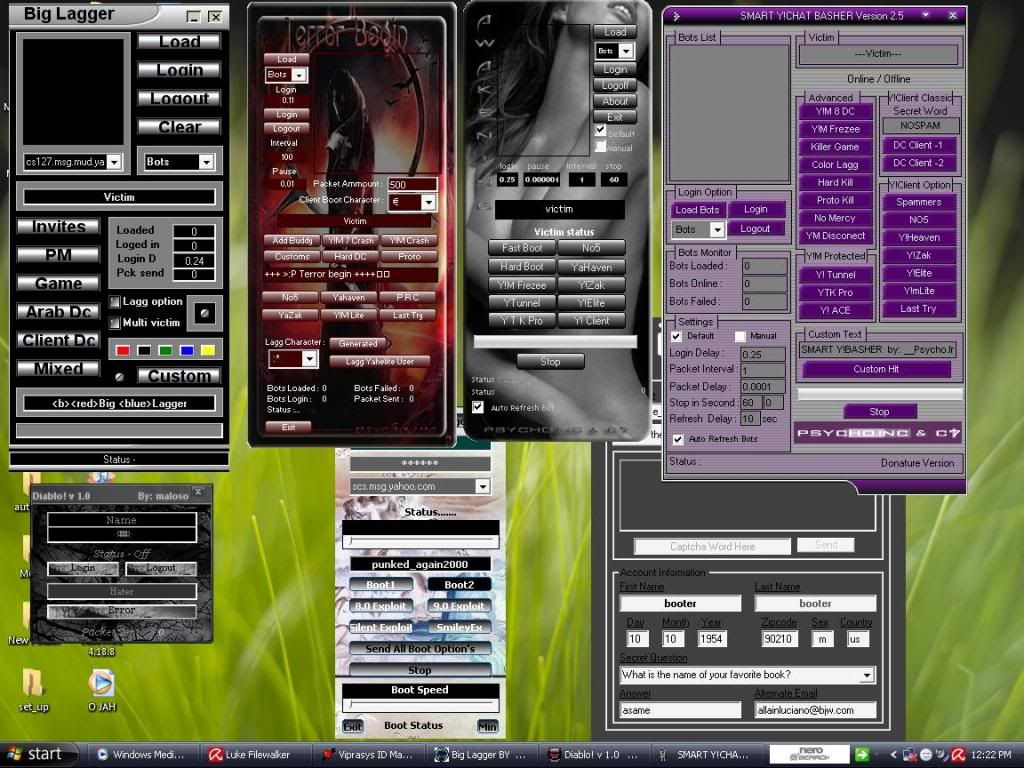Screen dimensions: 1024x768
Task: Click the small dot icon beside Custom
Action: coord(120,376)
